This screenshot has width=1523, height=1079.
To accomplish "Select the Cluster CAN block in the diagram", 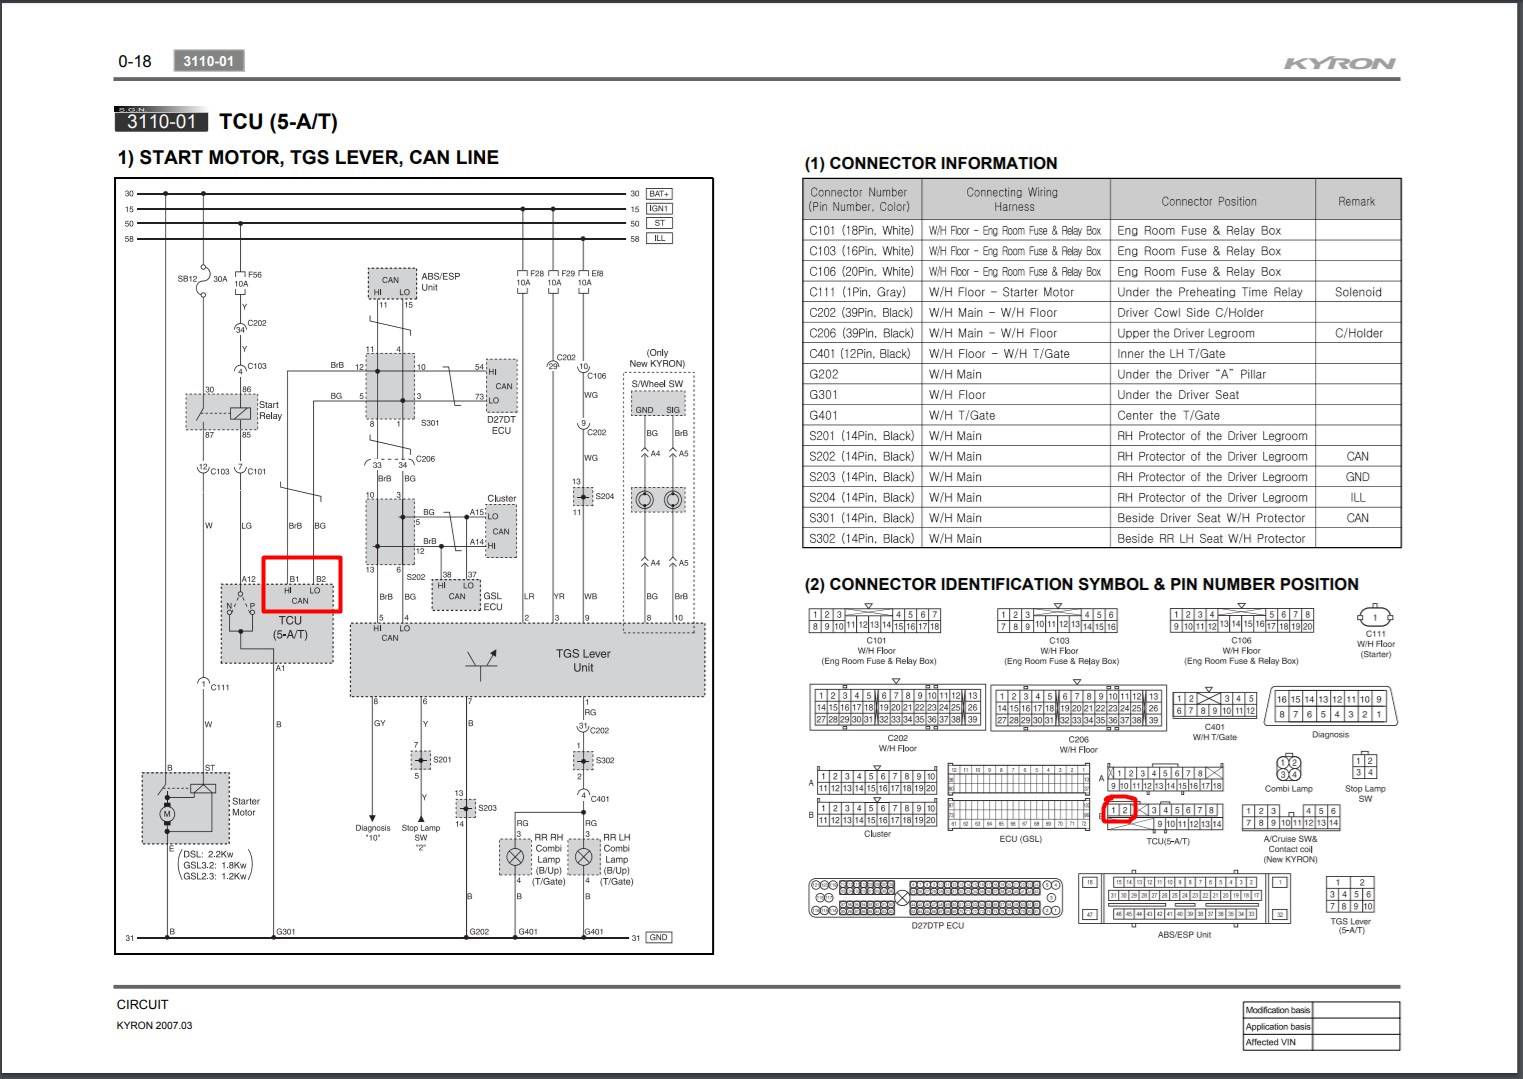I will pos(501,530).
